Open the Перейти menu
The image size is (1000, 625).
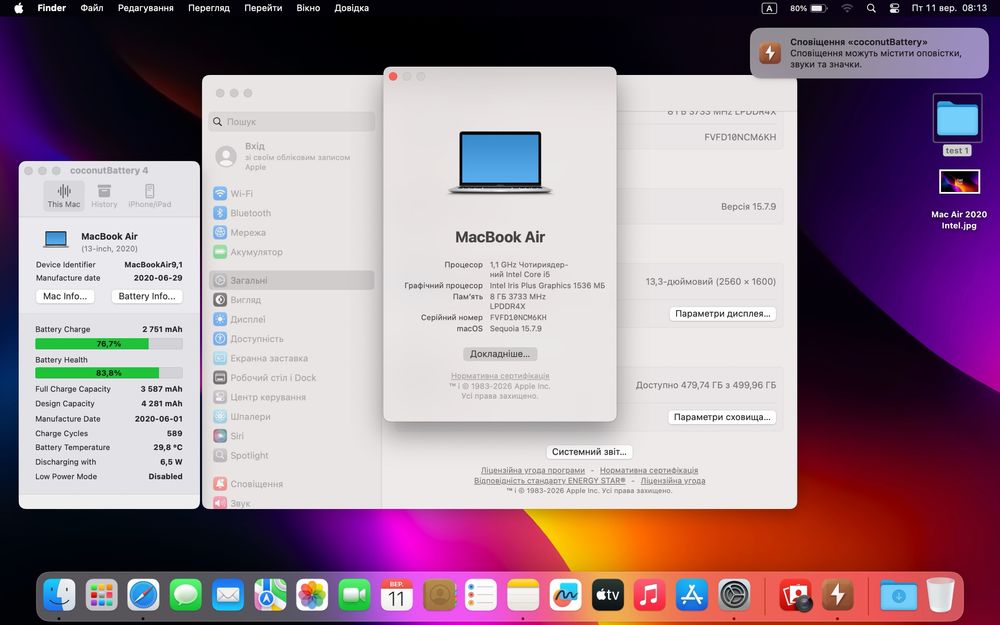point(263,8)
